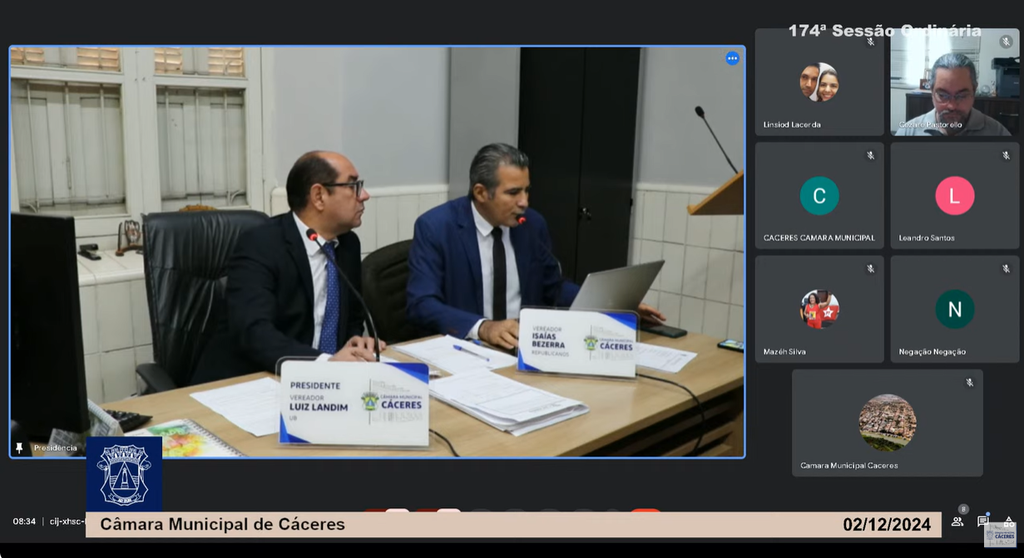This screenshot has height=558, width=1024.
Task: Click the muted mic on Mazéh Silva's tile
Action: click(870, 269)
